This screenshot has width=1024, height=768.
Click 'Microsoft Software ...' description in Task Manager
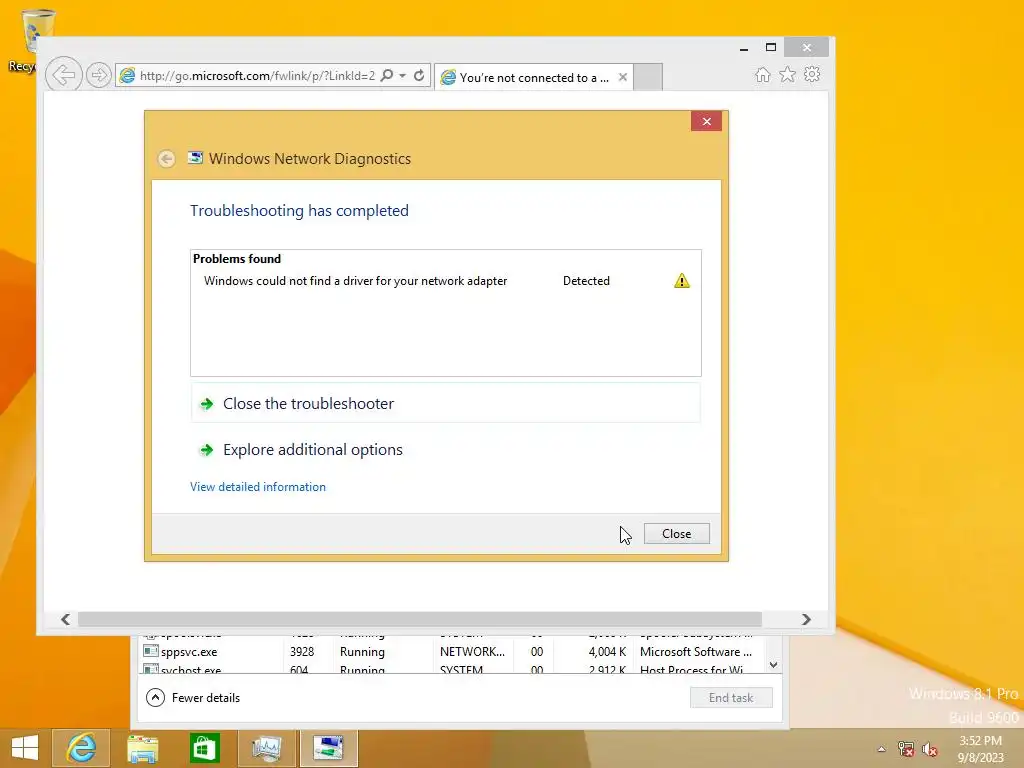(696, 652)
